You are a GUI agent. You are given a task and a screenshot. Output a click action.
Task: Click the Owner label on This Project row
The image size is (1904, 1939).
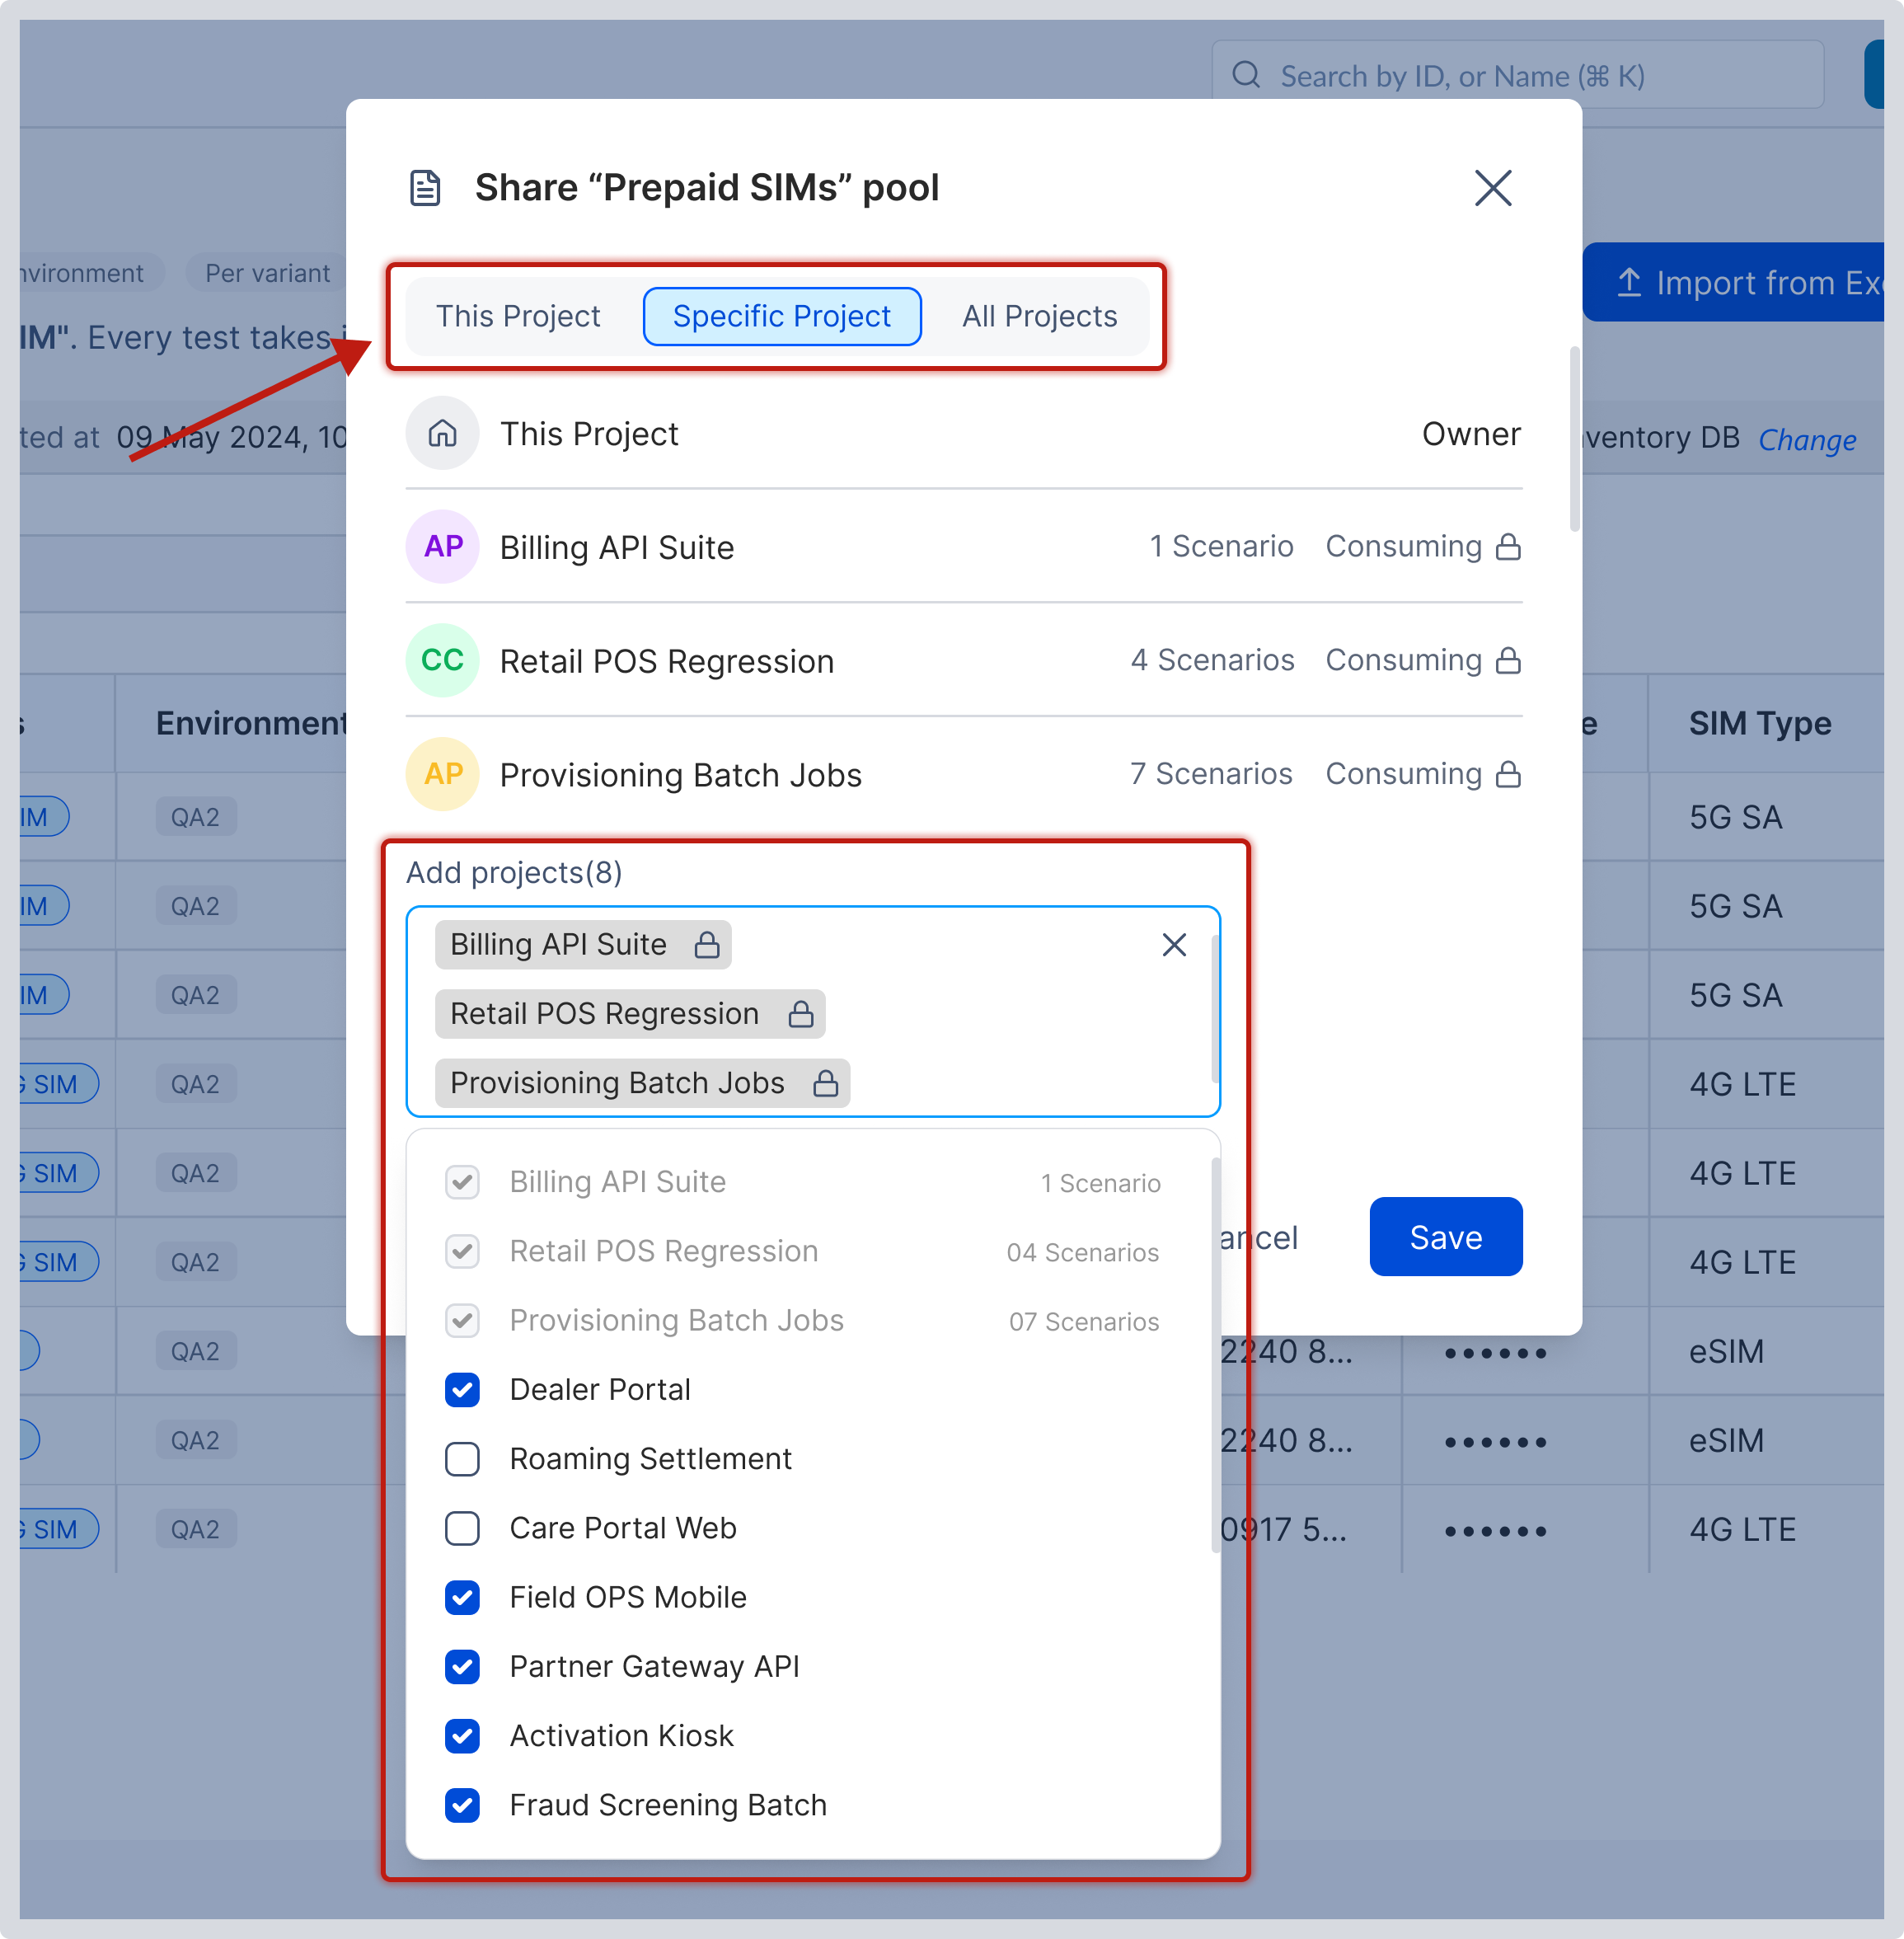tap(1471, 434)
